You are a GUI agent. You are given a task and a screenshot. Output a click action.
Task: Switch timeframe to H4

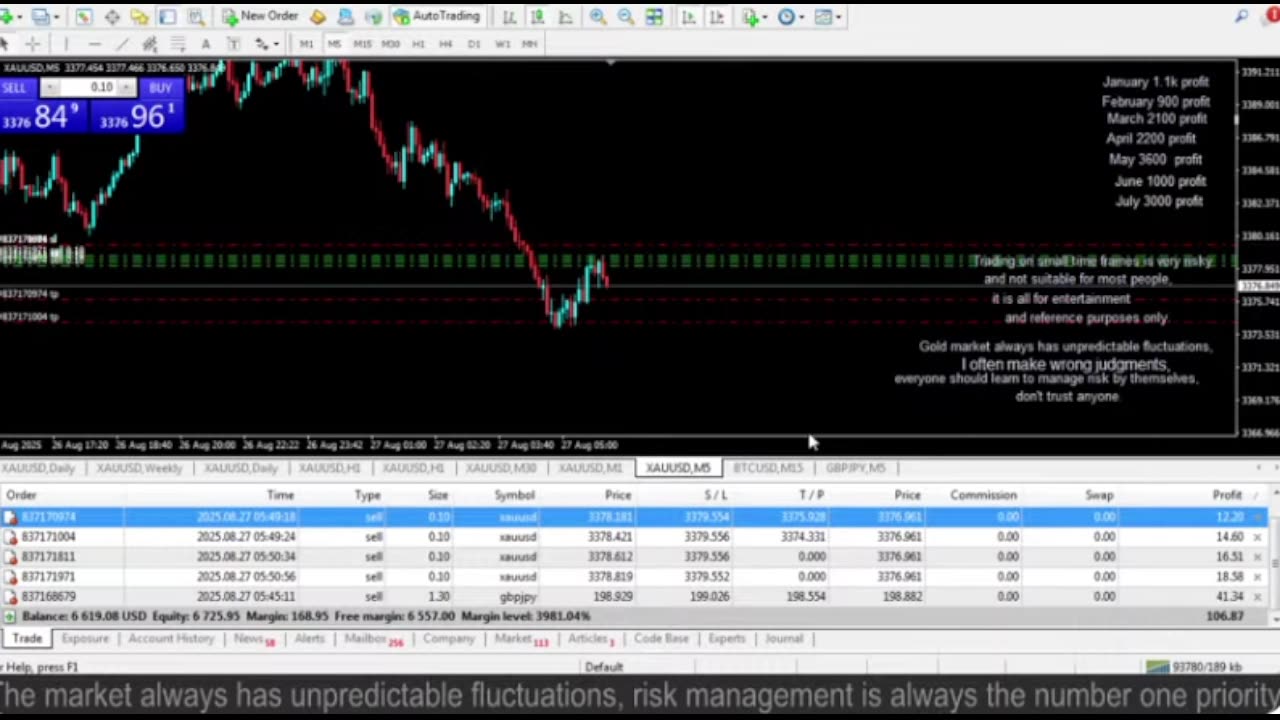coord(446,44)
